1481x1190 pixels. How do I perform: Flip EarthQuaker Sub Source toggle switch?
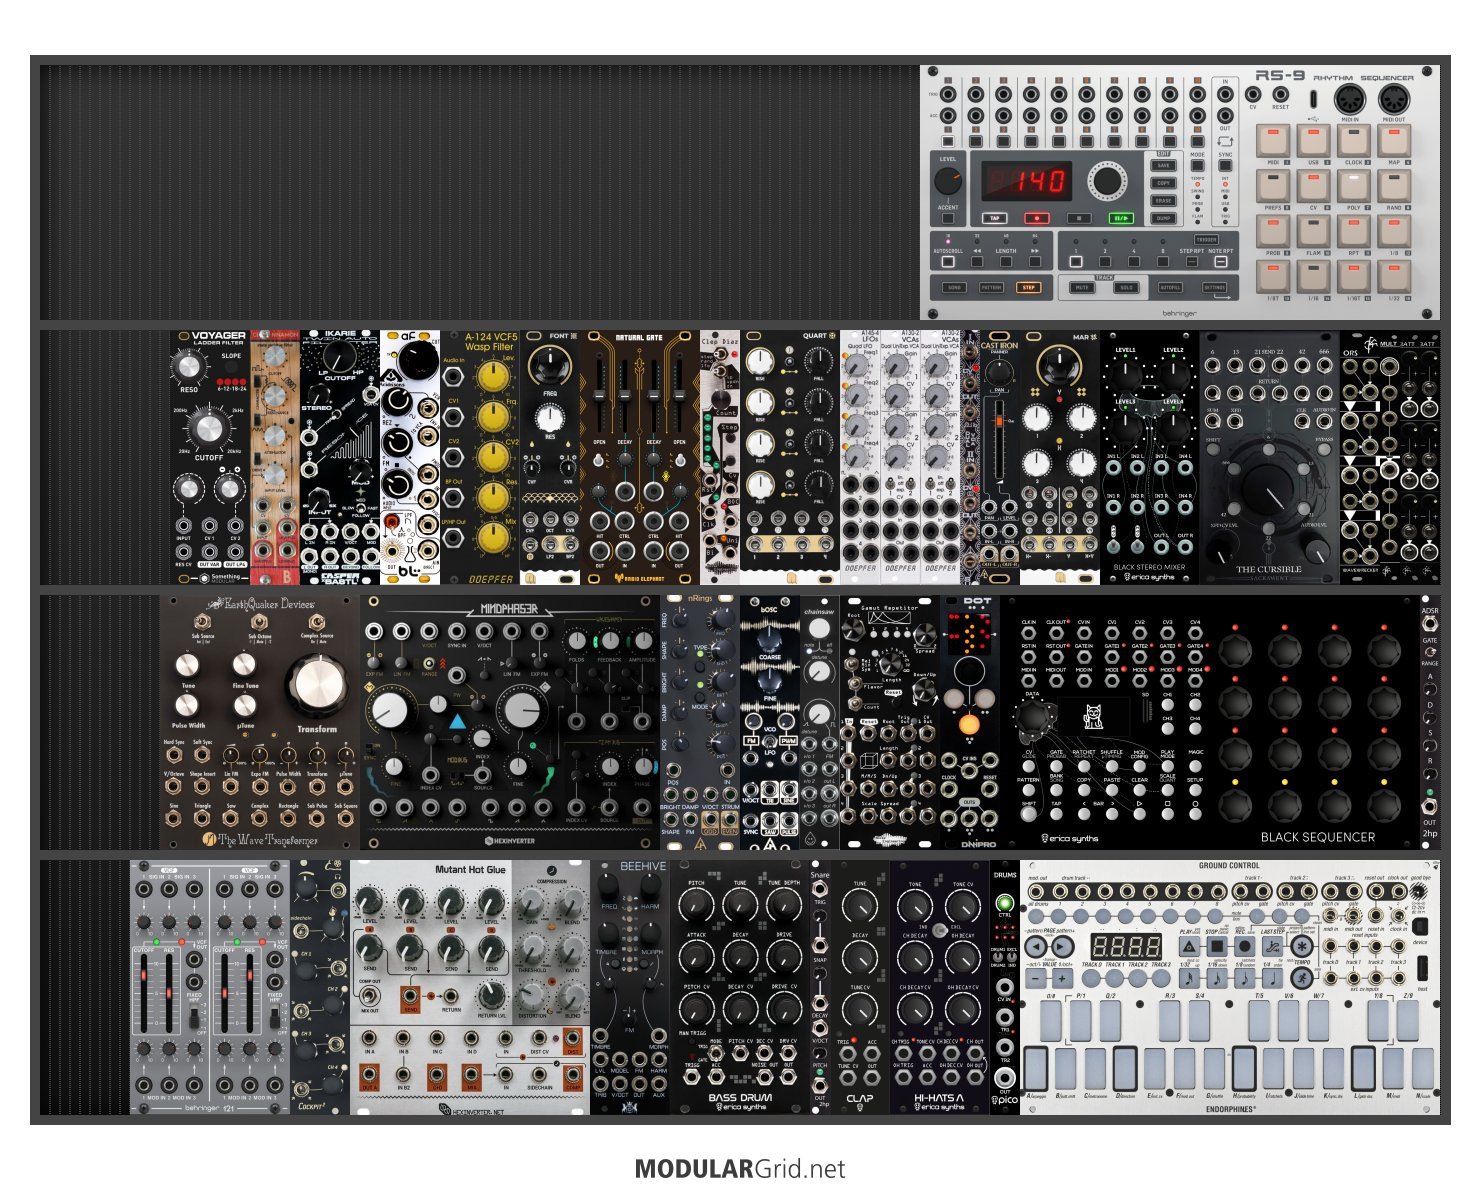click(x=203, y=621)
